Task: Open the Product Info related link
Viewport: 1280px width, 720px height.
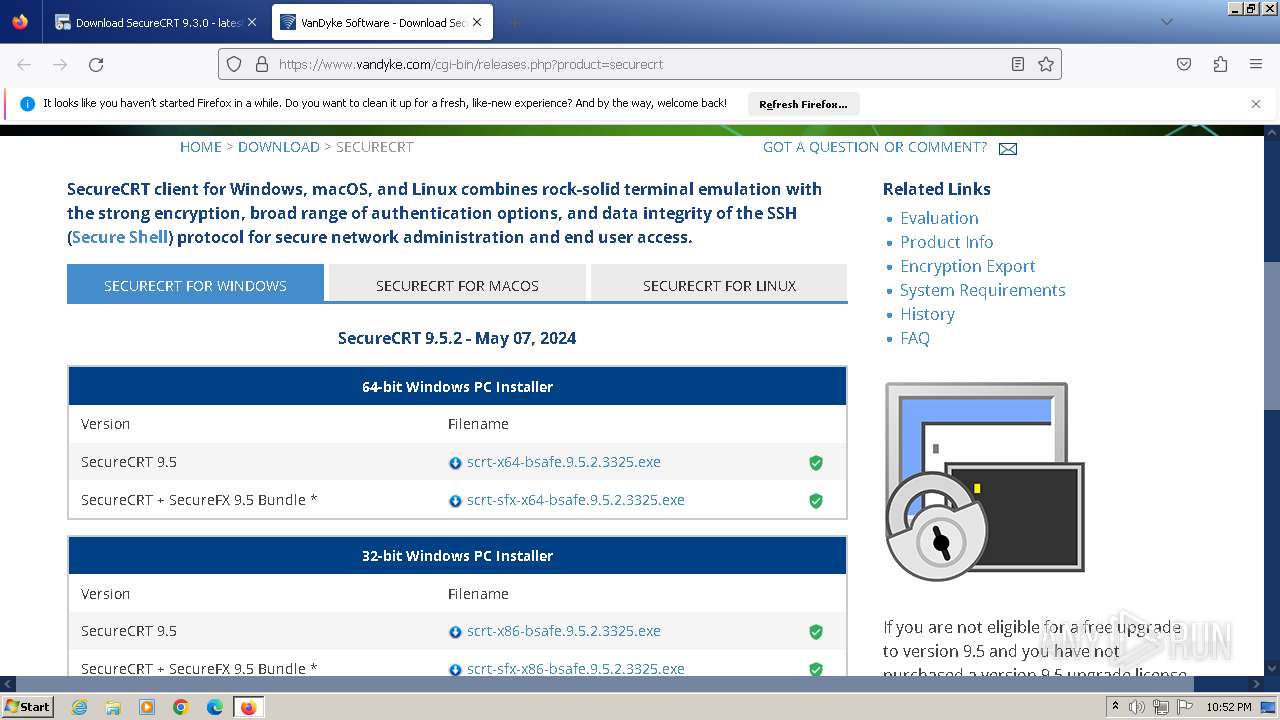Action: (946, 242)
